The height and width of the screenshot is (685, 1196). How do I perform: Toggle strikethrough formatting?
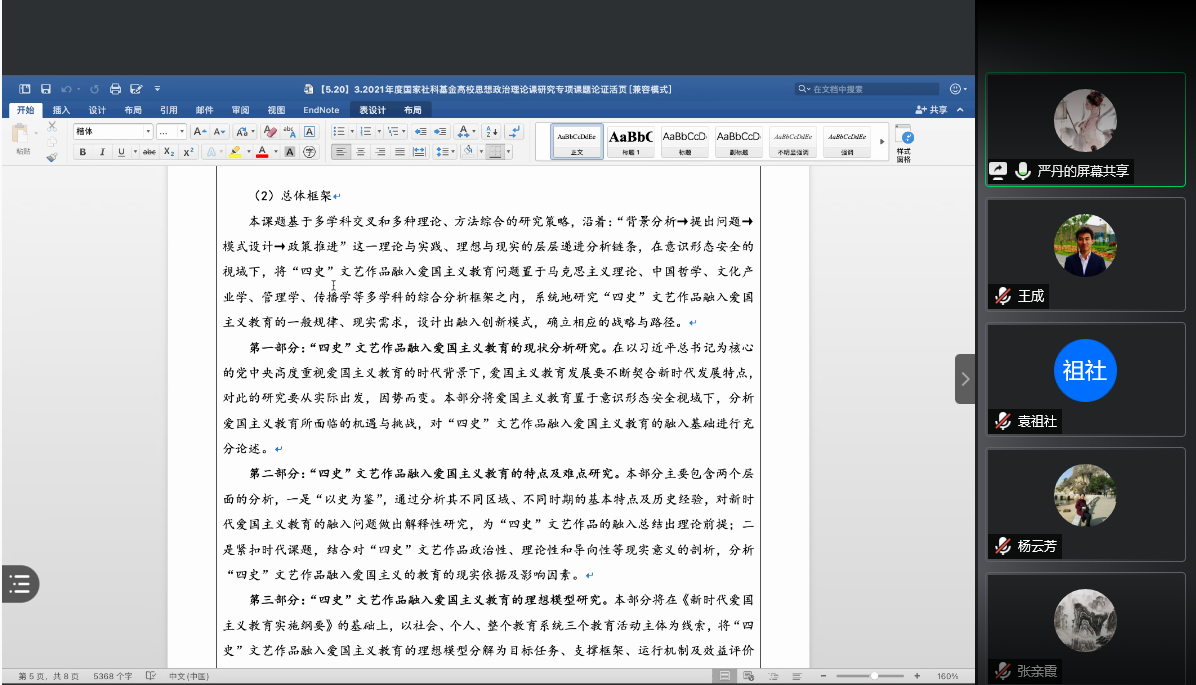click(149, 152)
